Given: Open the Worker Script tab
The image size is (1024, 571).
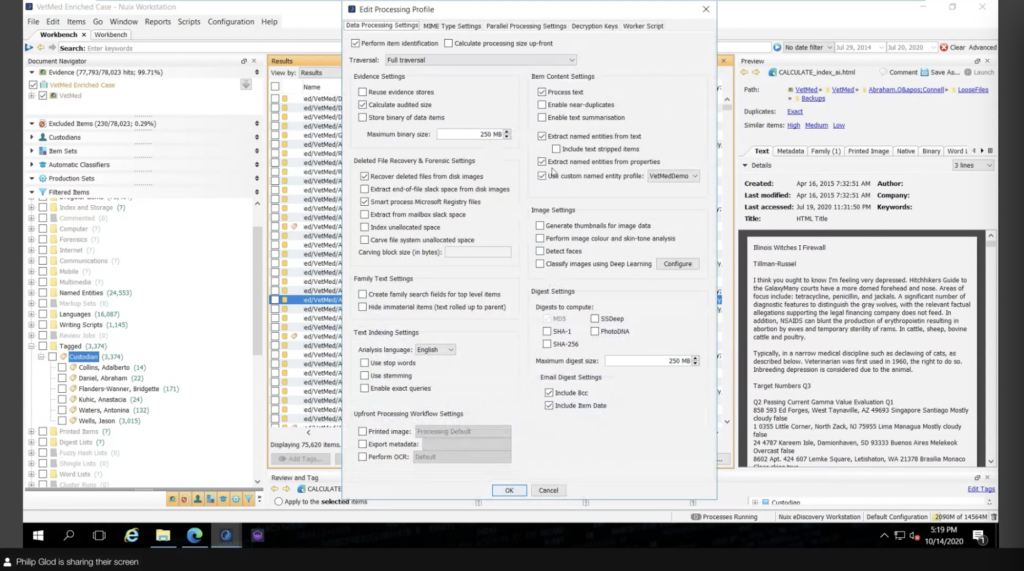Looking at the screenshot, I should tap(643, 26).
